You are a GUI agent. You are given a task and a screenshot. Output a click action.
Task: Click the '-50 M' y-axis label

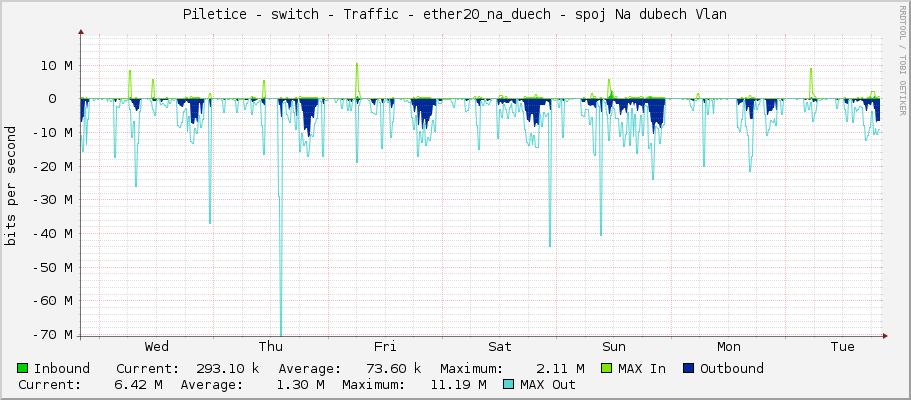(x=52, y=267)
